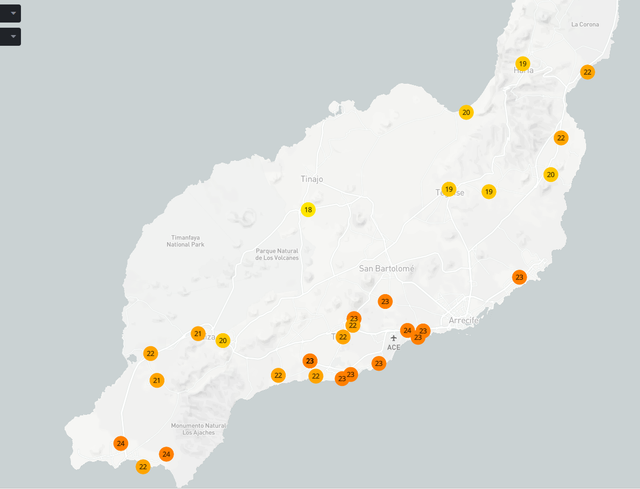The image size is (640, 489).
Task: Open the upper dark dropdown arrow
Action: point(13,13)
